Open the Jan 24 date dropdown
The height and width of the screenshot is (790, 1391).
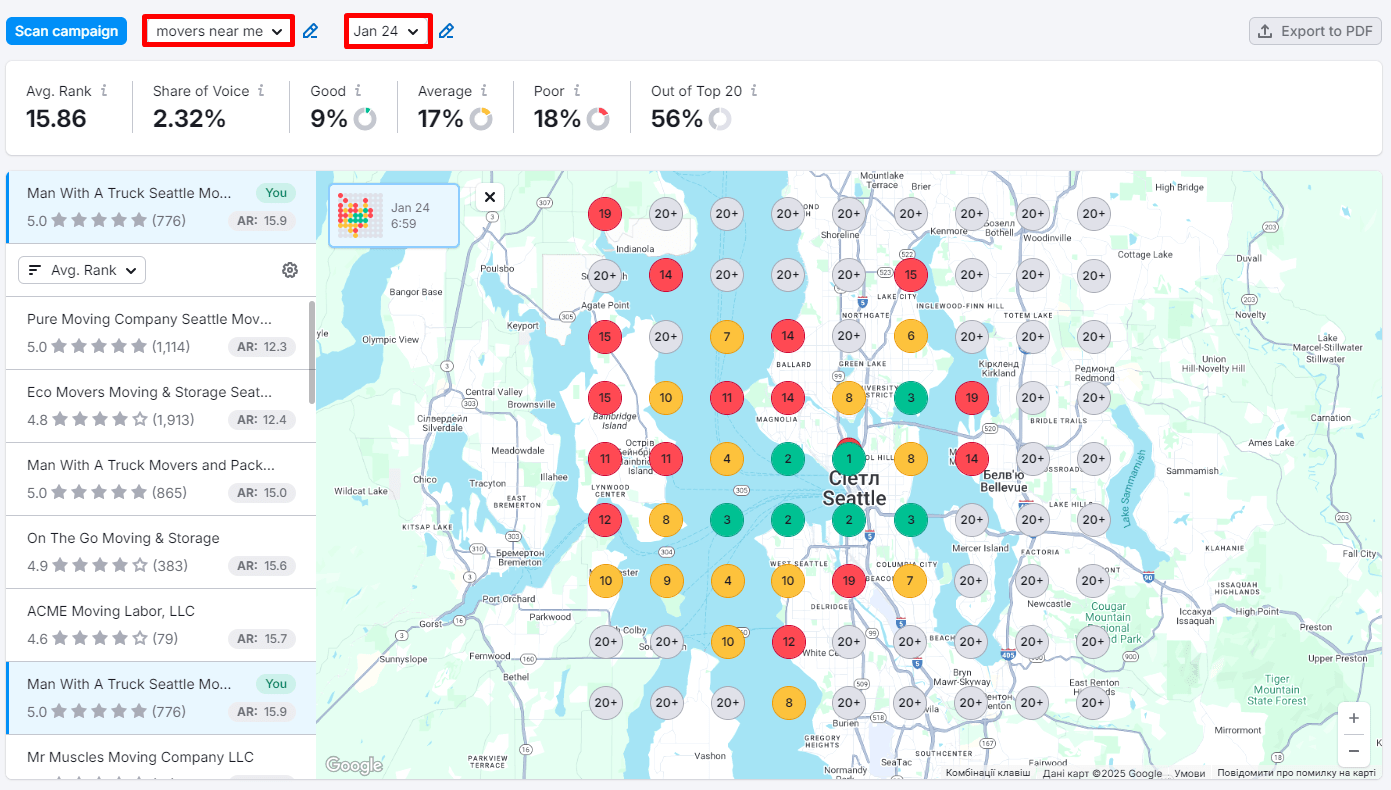coord(389,31)
